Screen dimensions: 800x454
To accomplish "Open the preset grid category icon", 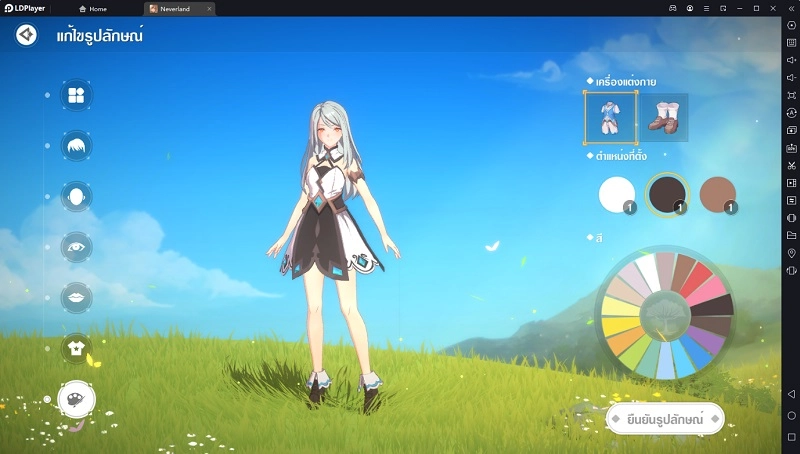I will tap(77, 95).
